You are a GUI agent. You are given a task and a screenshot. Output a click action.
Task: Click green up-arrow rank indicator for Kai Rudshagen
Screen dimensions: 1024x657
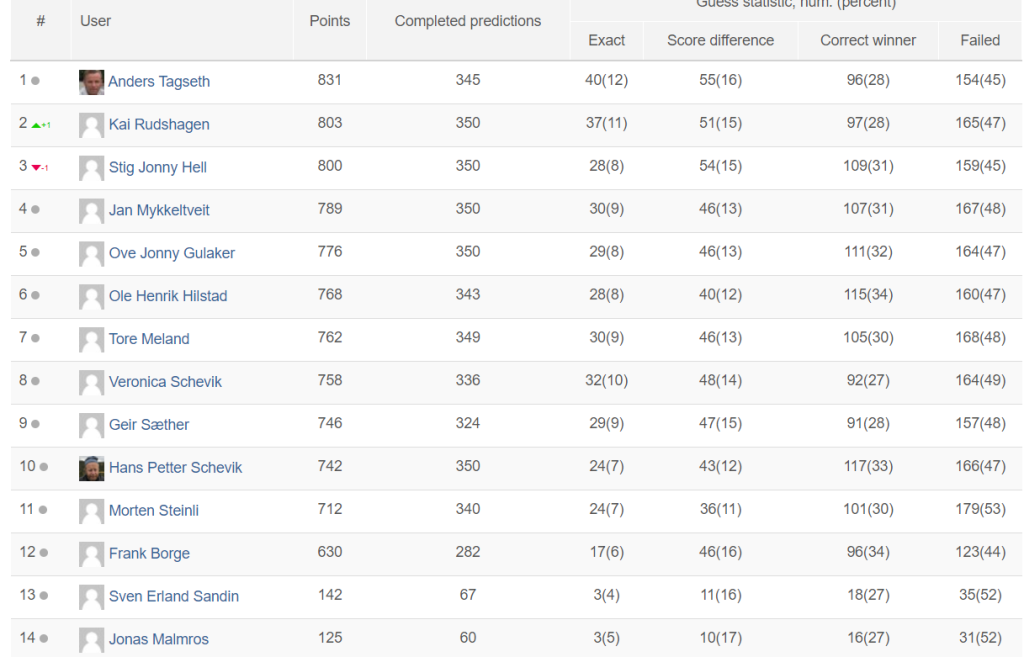tap(41, 125)
